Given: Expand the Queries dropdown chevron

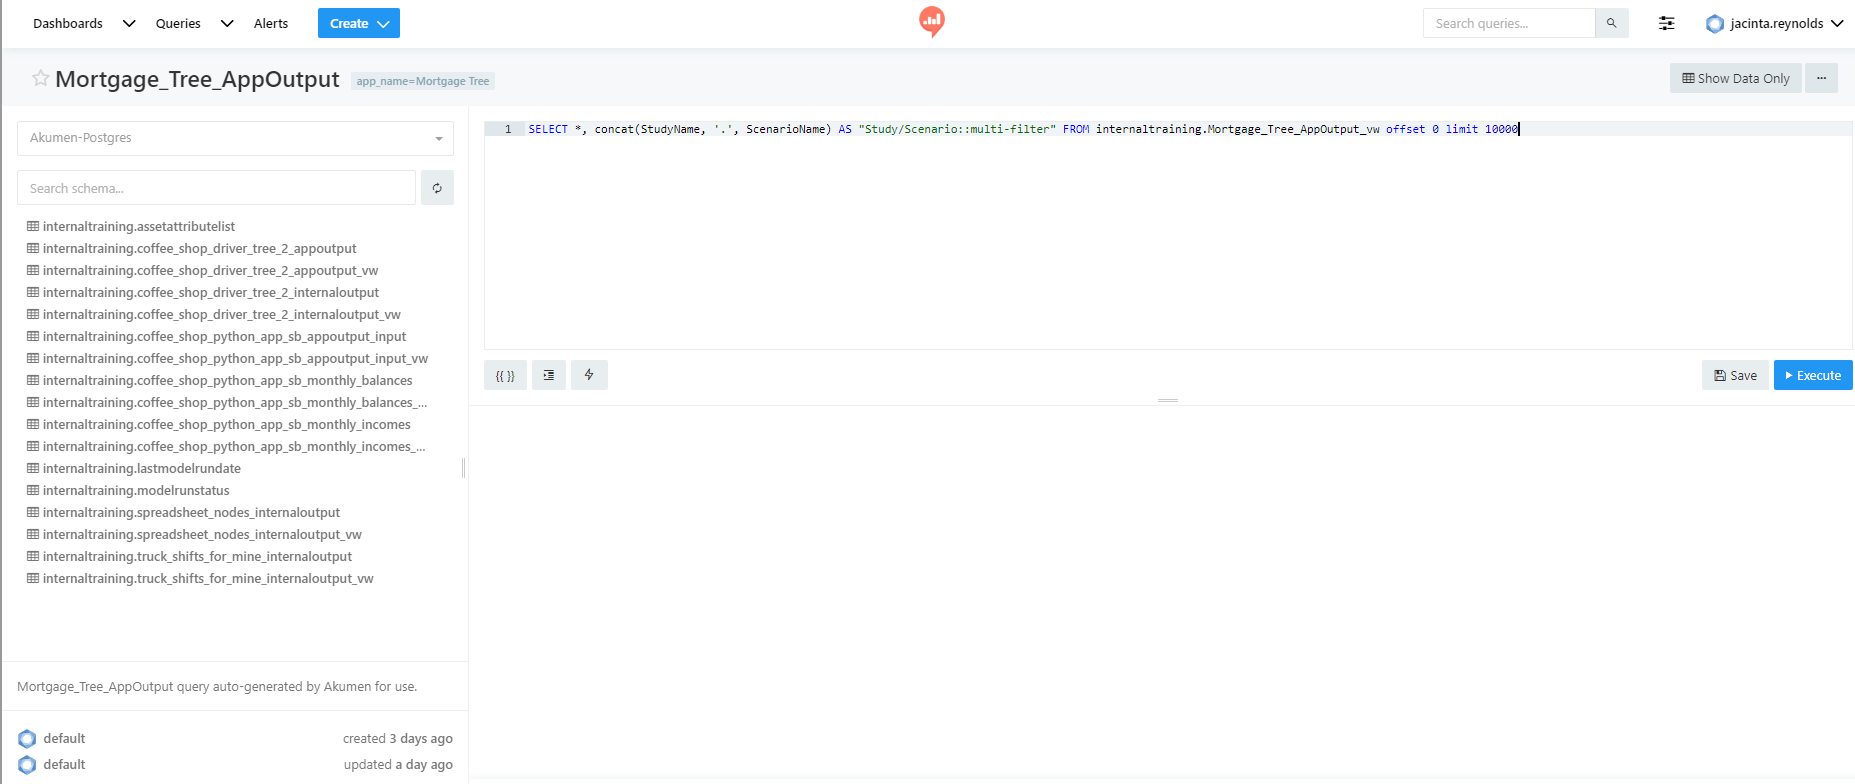Looking at the screenshot, I should coord(227,23).
